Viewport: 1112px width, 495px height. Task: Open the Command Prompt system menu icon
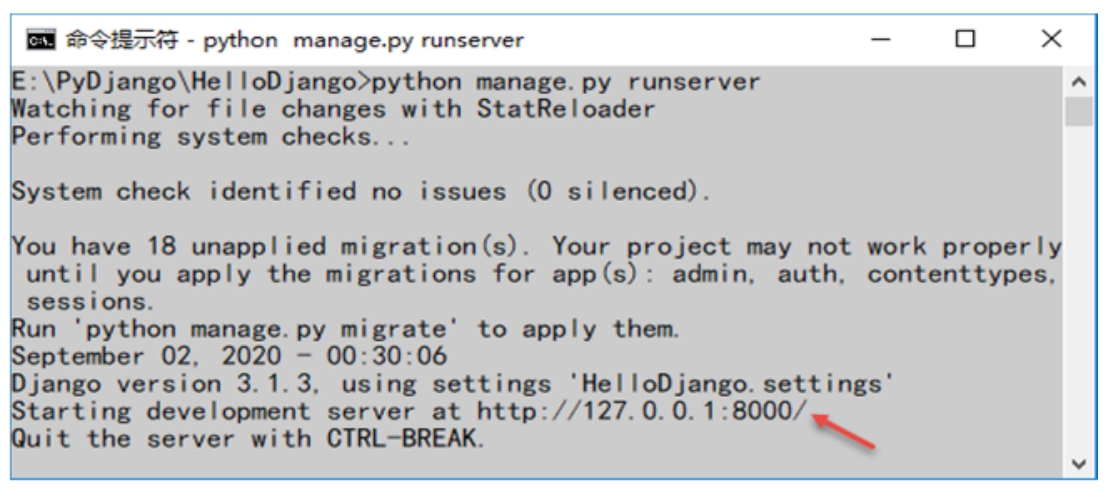pyautogui.click(x=40, y=39)
